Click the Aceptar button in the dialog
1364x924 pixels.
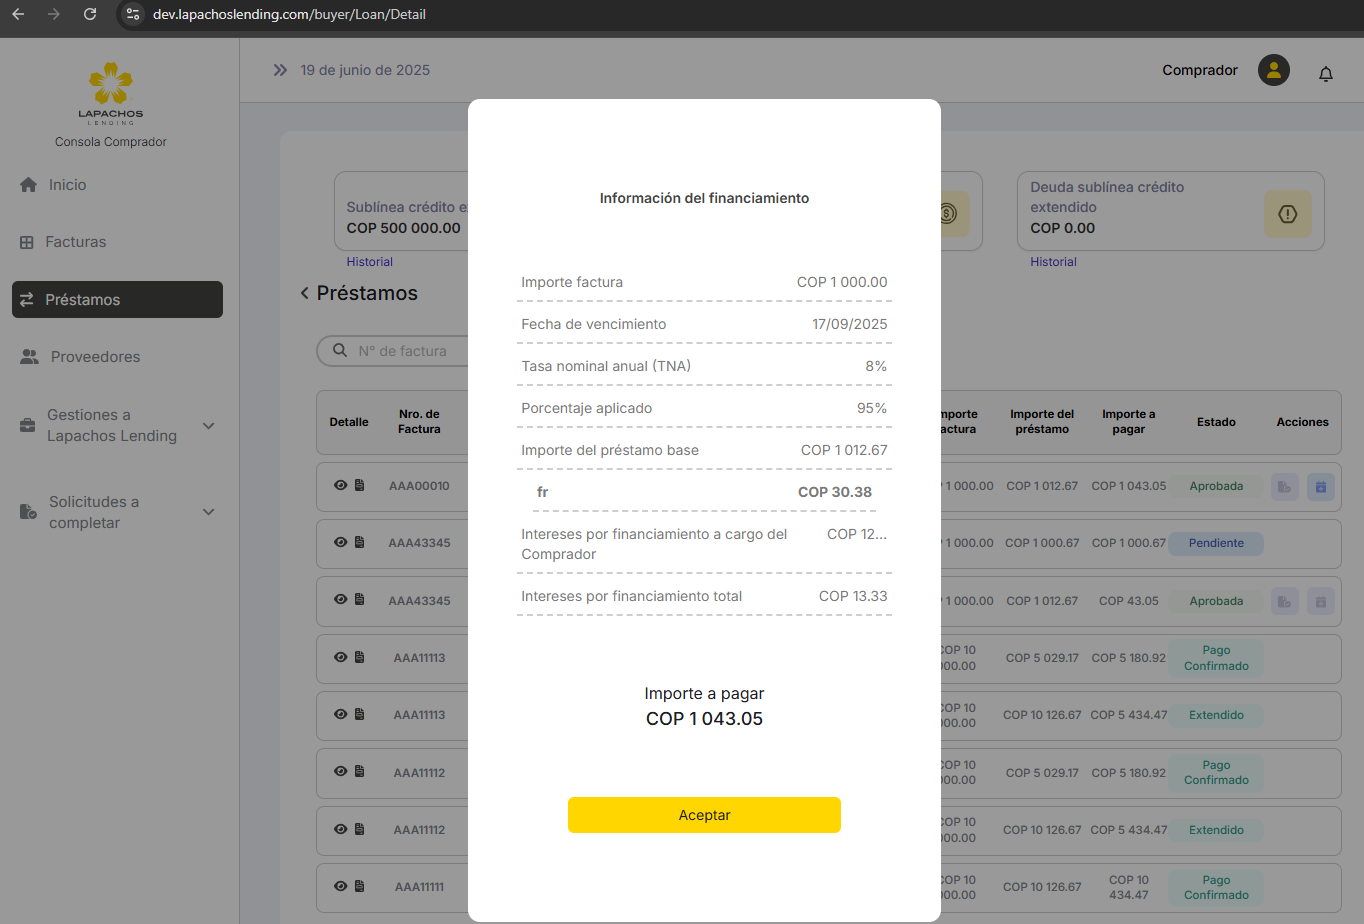[x=704, y=815]
